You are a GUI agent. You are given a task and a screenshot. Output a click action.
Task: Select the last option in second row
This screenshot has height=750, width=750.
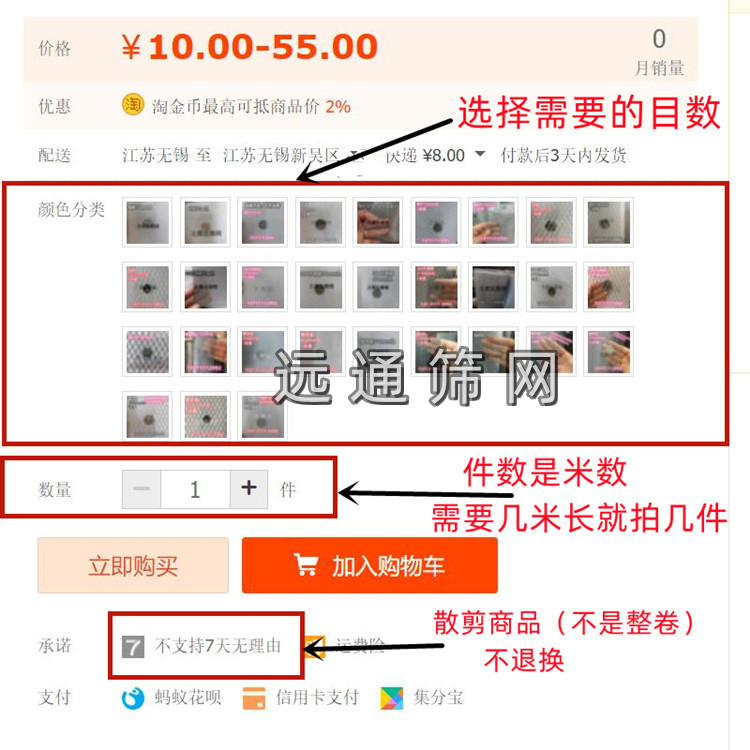click(608, 287)
